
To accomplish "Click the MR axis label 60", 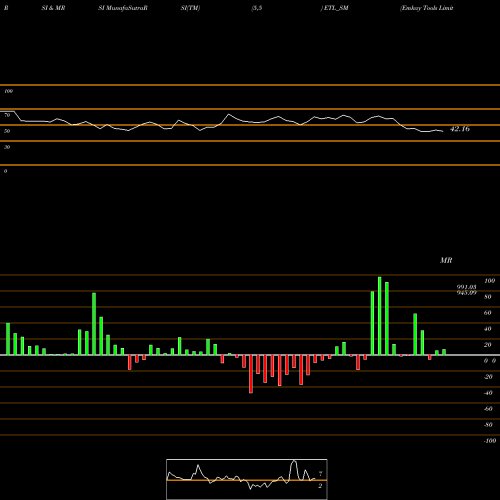I will click(x=488, y=313).
